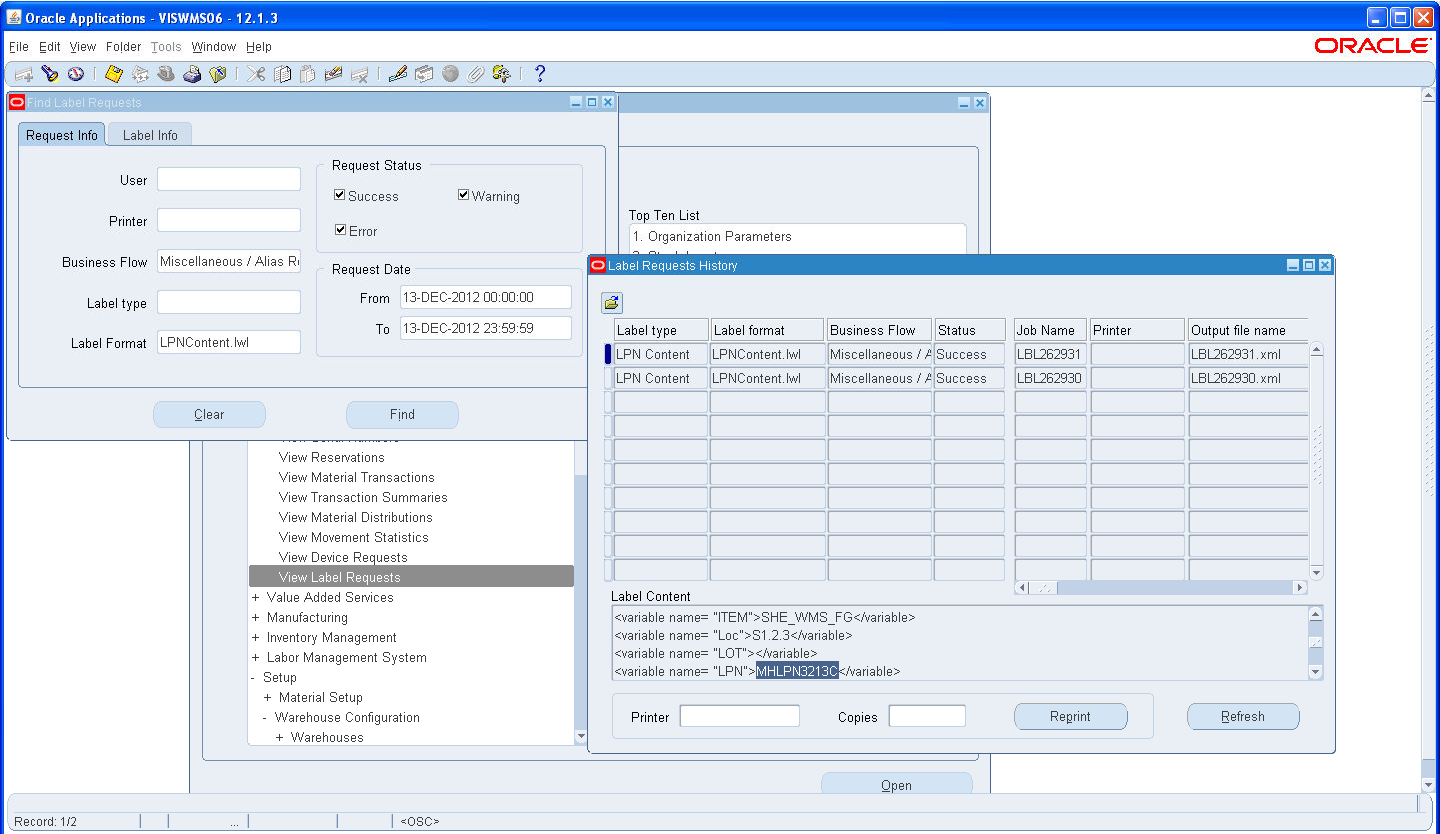Click the Help question mark icon
This screenshot has width=1440, height=834.
[540, 73]
